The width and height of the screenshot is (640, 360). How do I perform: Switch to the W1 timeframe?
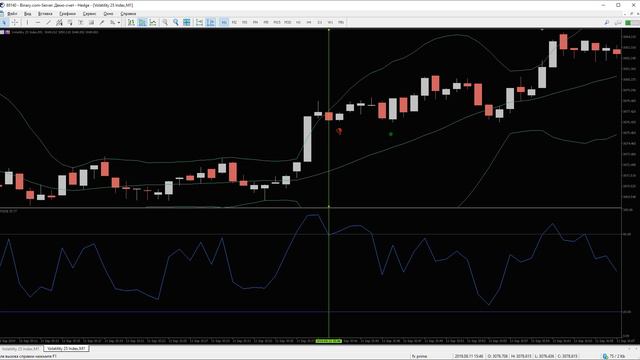tap(330, 22)
